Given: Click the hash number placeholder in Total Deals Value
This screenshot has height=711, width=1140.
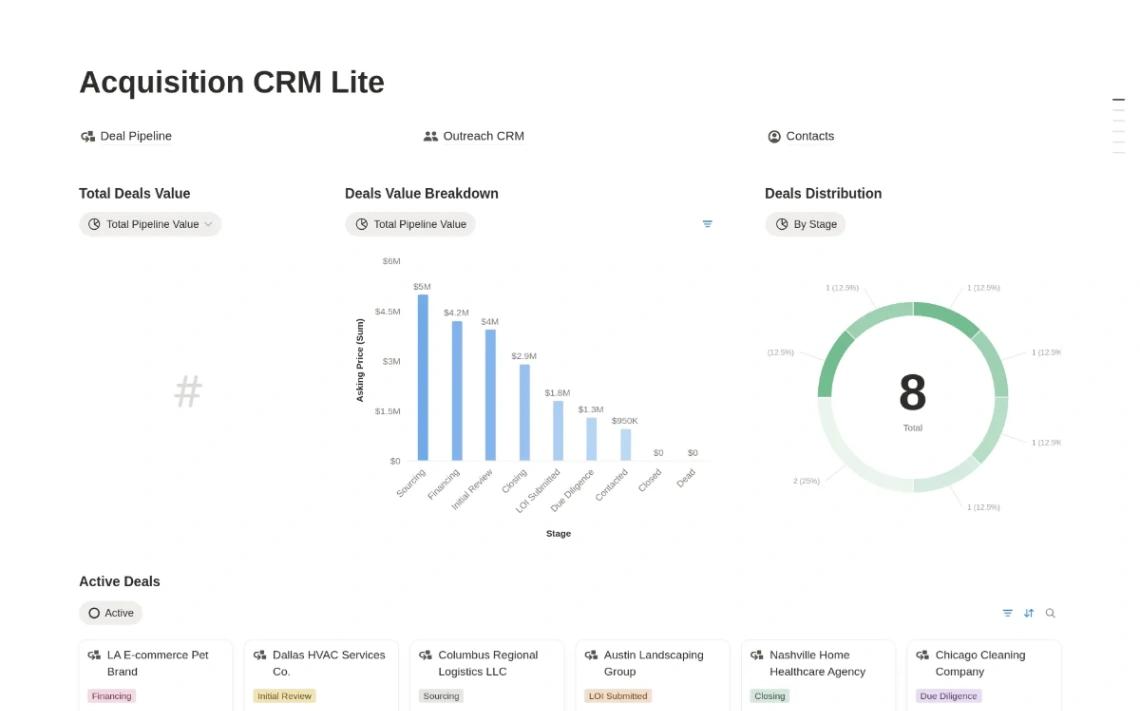Looking at the screenshot, I should pyautogui.click(x=188, y=391).
